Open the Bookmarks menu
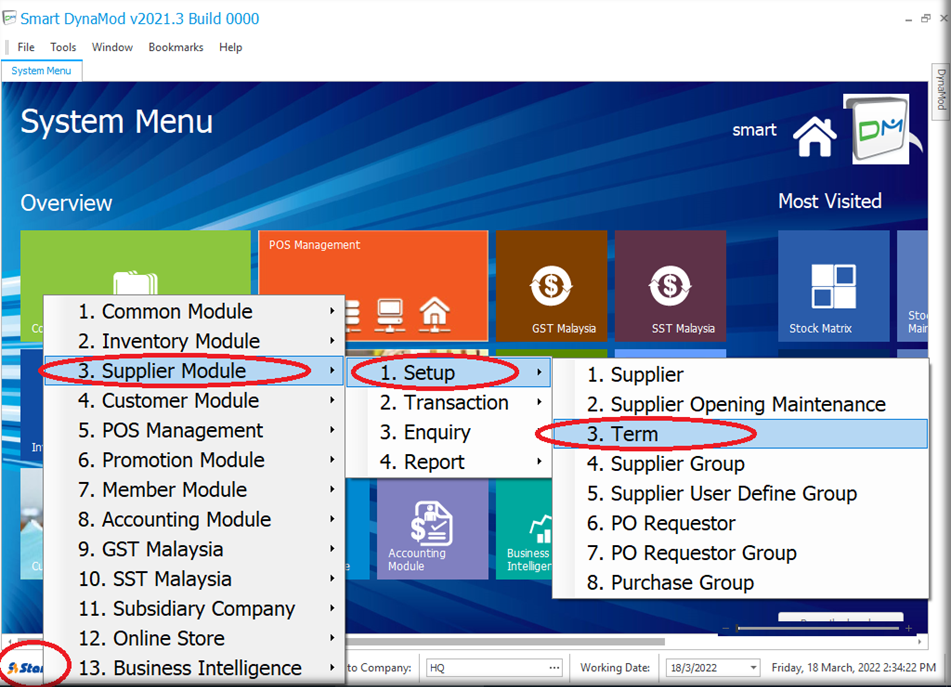Viewport: 951px width, 687px height. pyautogui.click(x=175, y=47)
